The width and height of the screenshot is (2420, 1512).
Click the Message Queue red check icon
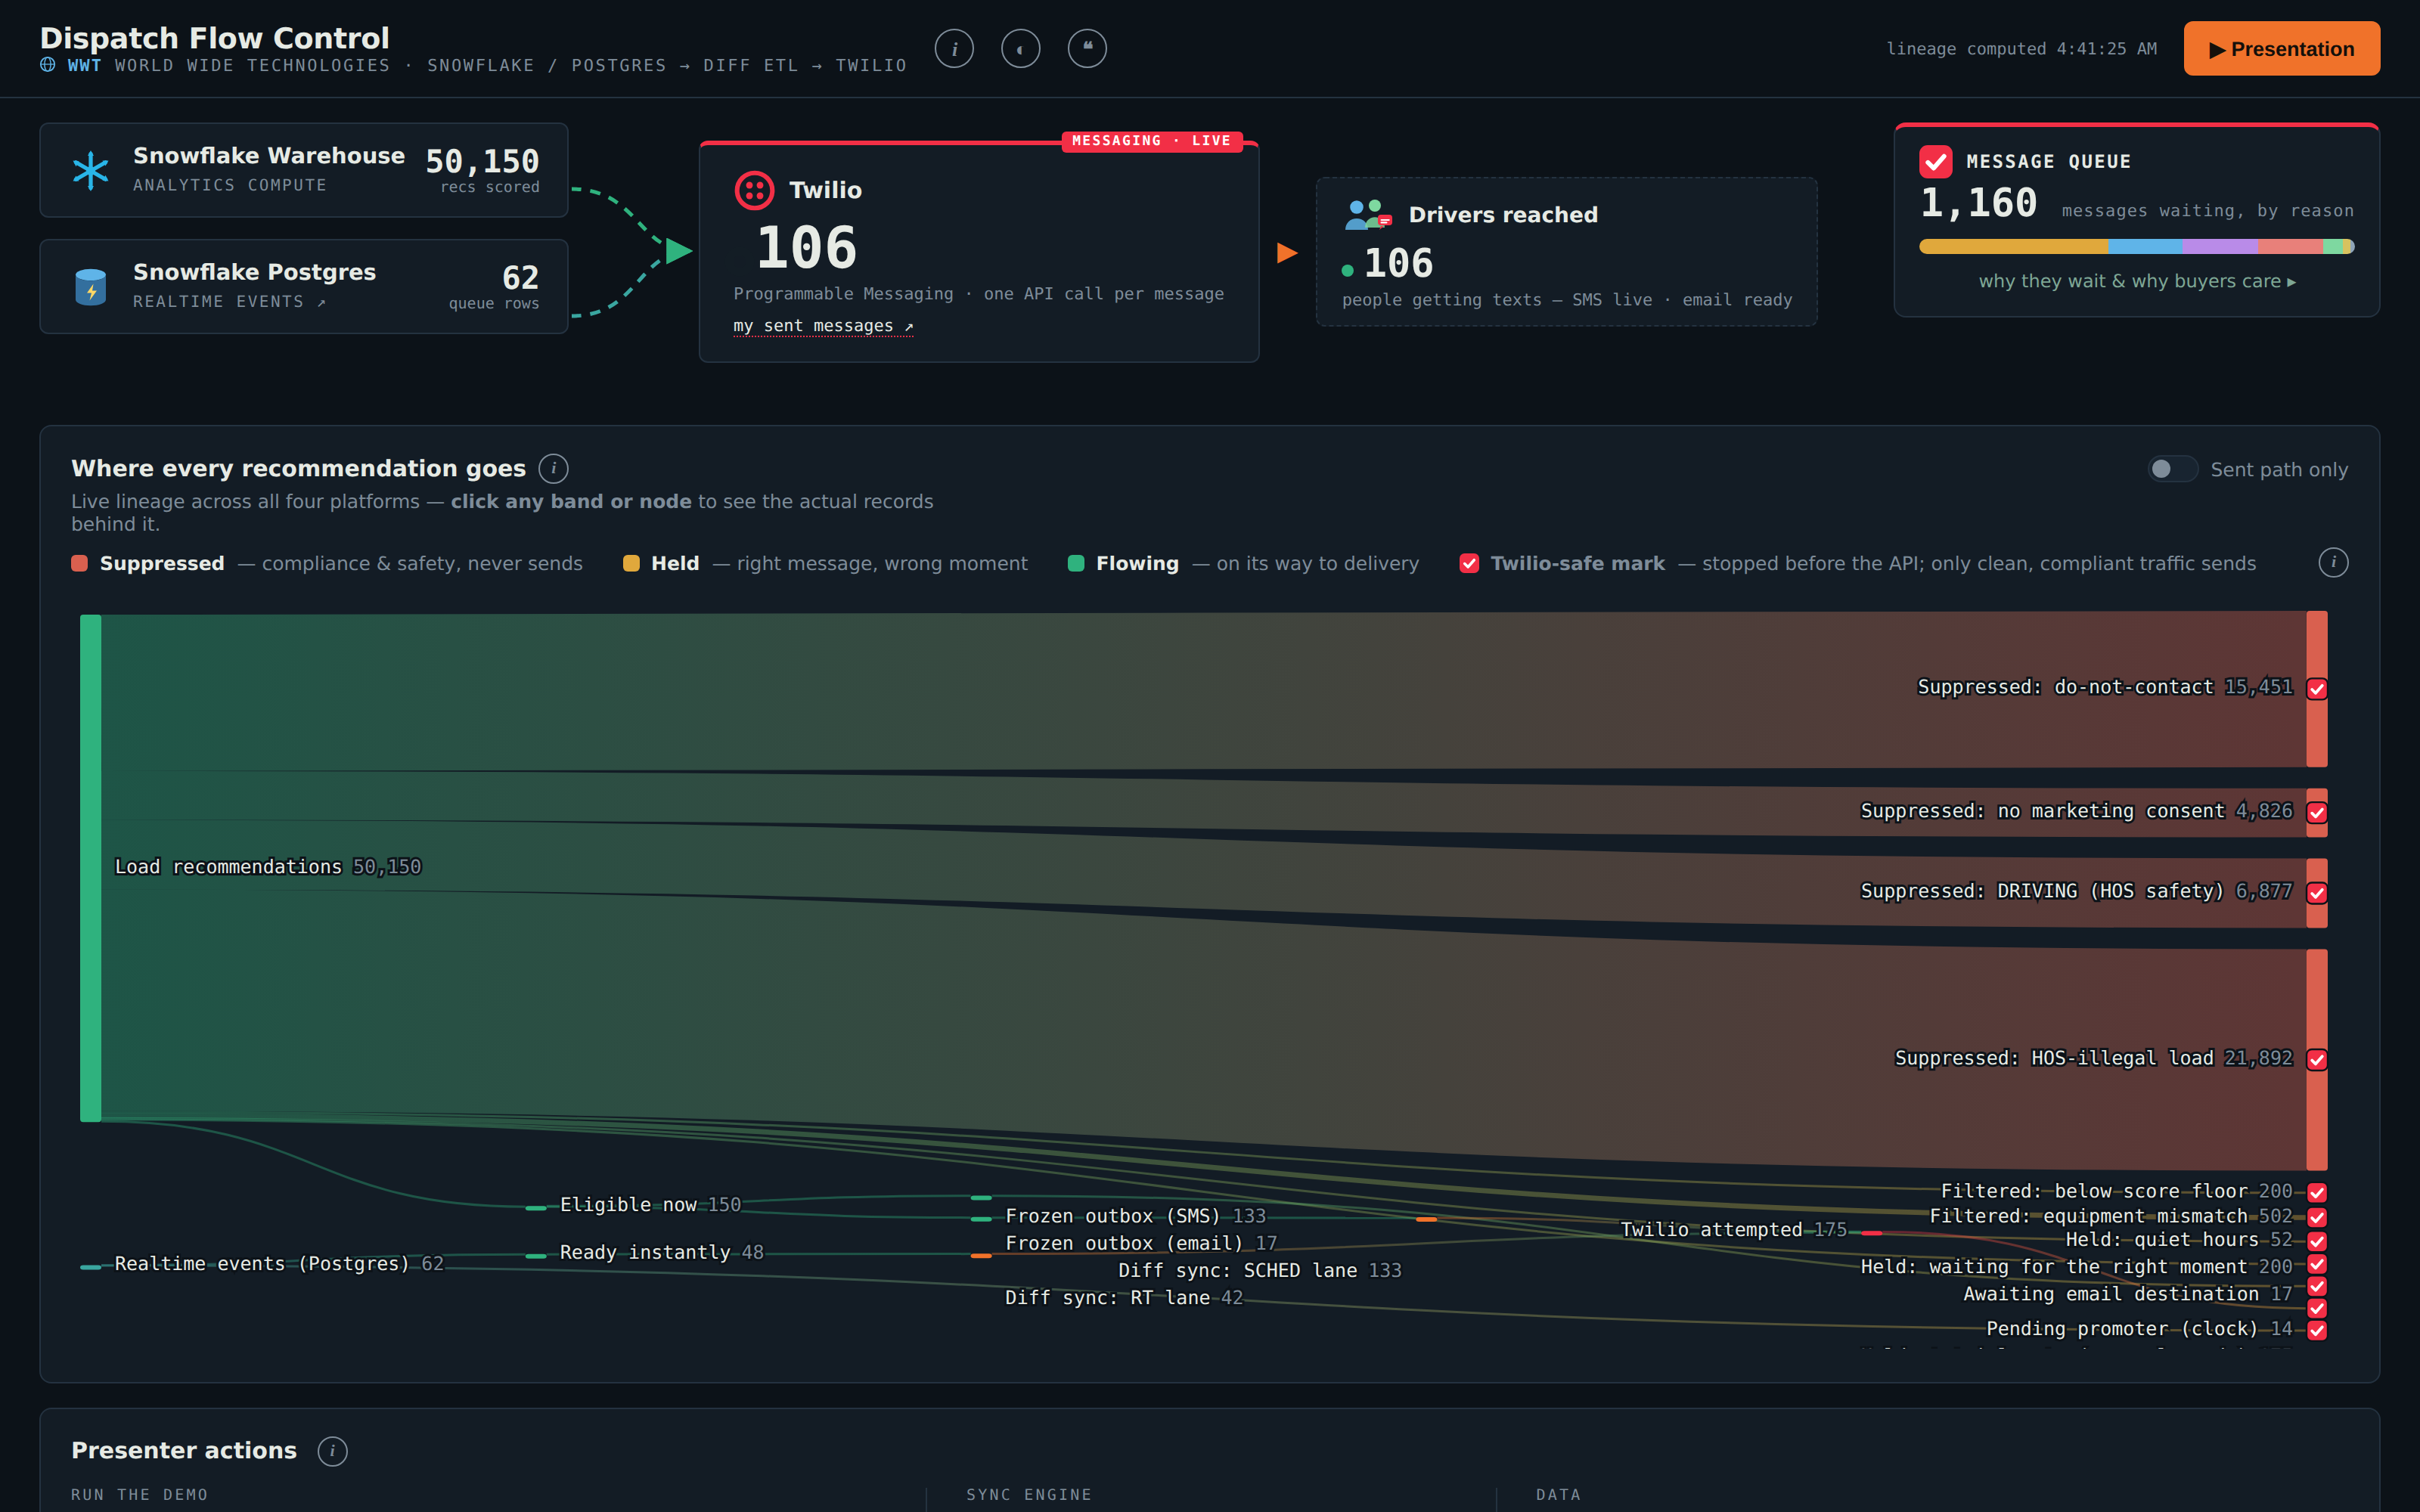pos(1935,161)
